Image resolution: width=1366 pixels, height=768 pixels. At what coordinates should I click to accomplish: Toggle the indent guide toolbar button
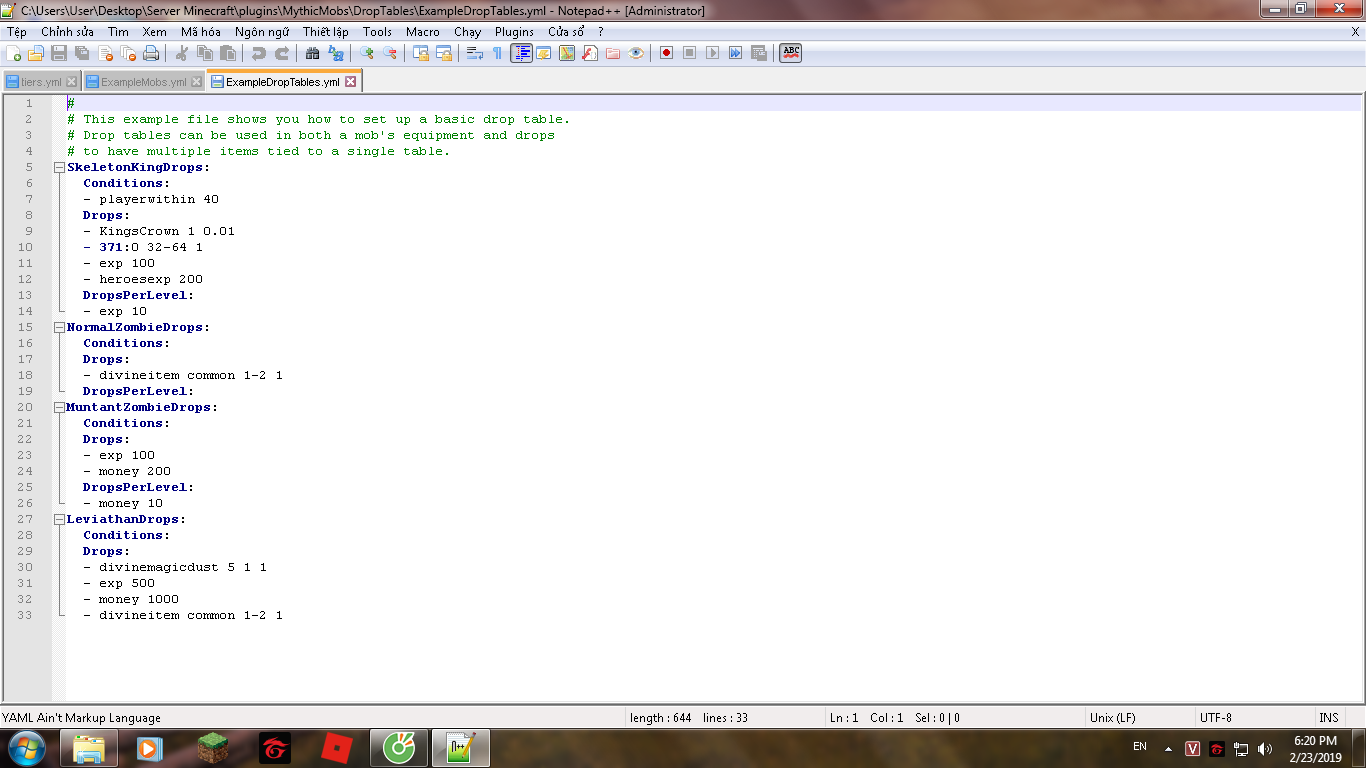click(521, 53)
